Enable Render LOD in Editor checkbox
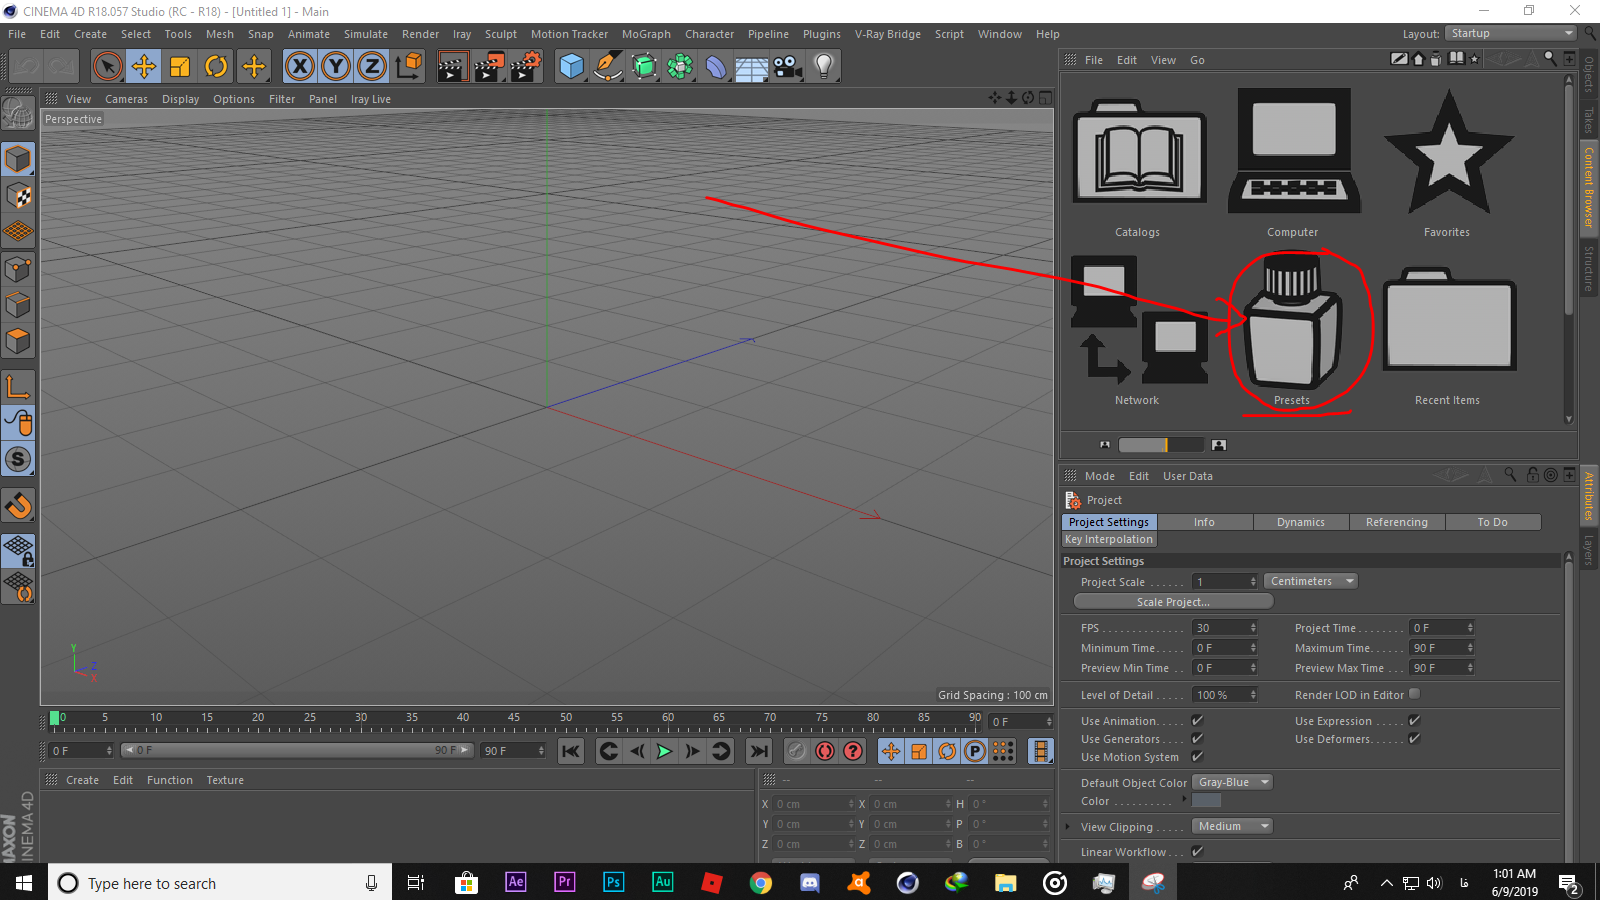This screenshot has height=900, width=1600. [x=1414, y=694]
